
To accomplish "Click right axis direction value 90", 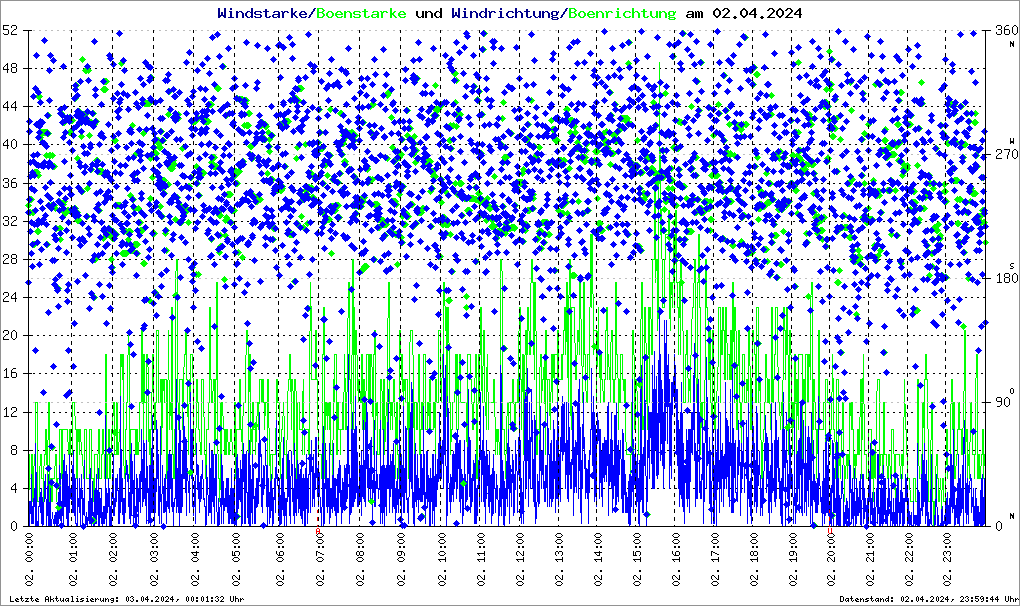I will (1004, 402).
